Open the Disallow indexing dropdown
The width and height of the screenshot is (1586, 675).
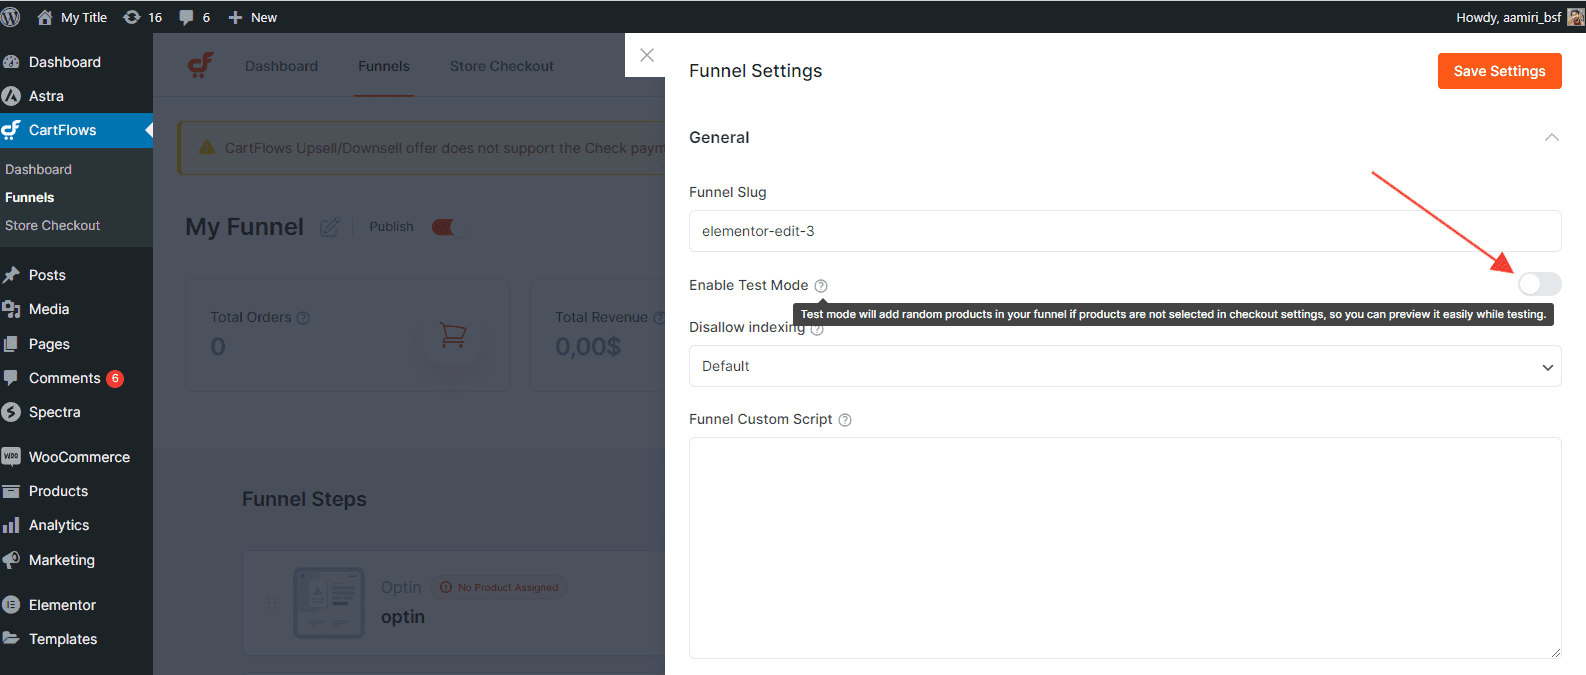pos(1124,366)
